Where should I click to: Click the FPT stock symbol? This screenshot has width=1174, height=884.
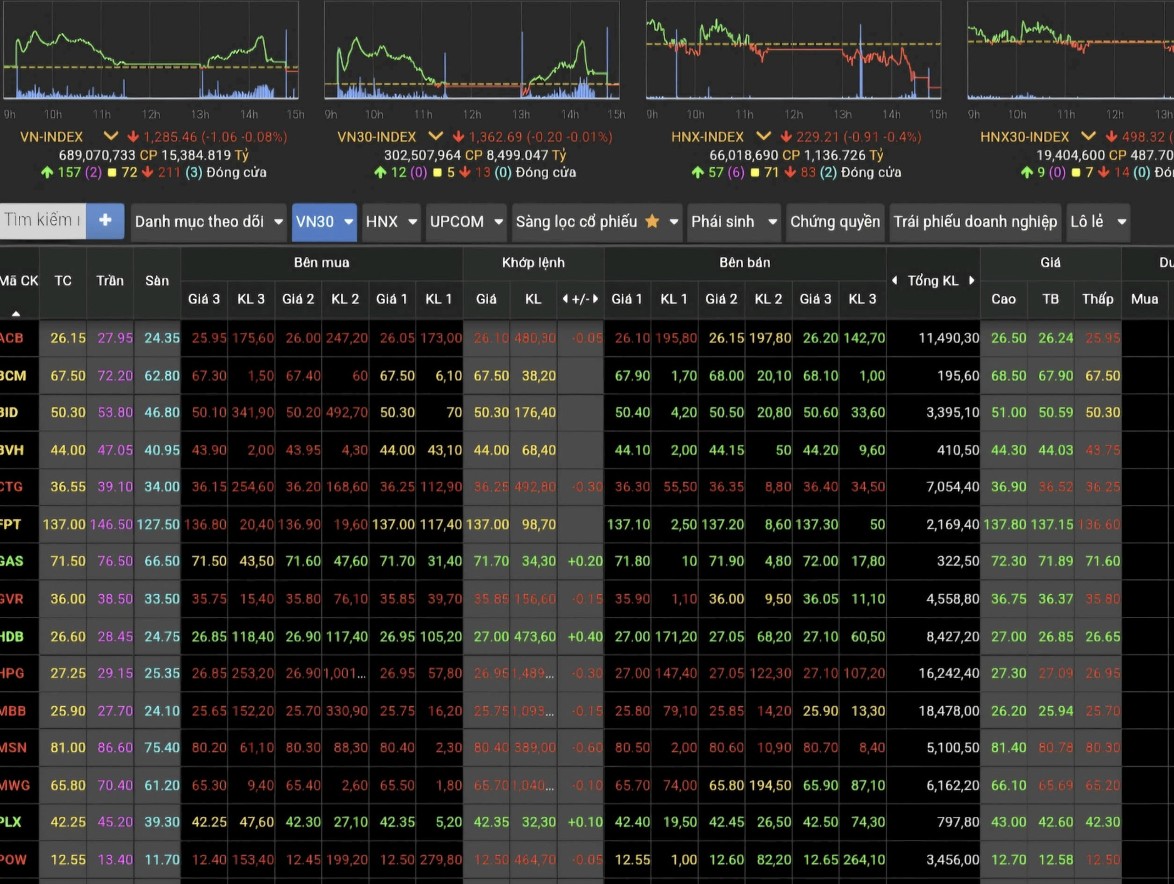[x=11, y=524]
